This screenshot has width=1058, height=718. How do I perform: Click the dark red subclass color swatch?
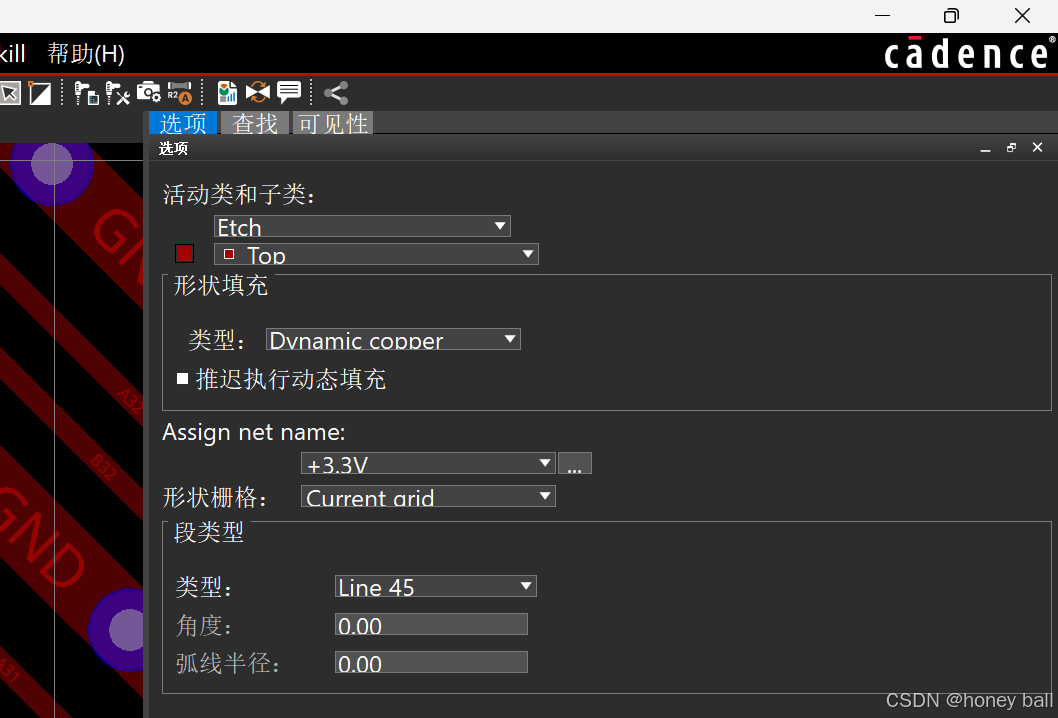pyautogui.click(x=184, y=254)
